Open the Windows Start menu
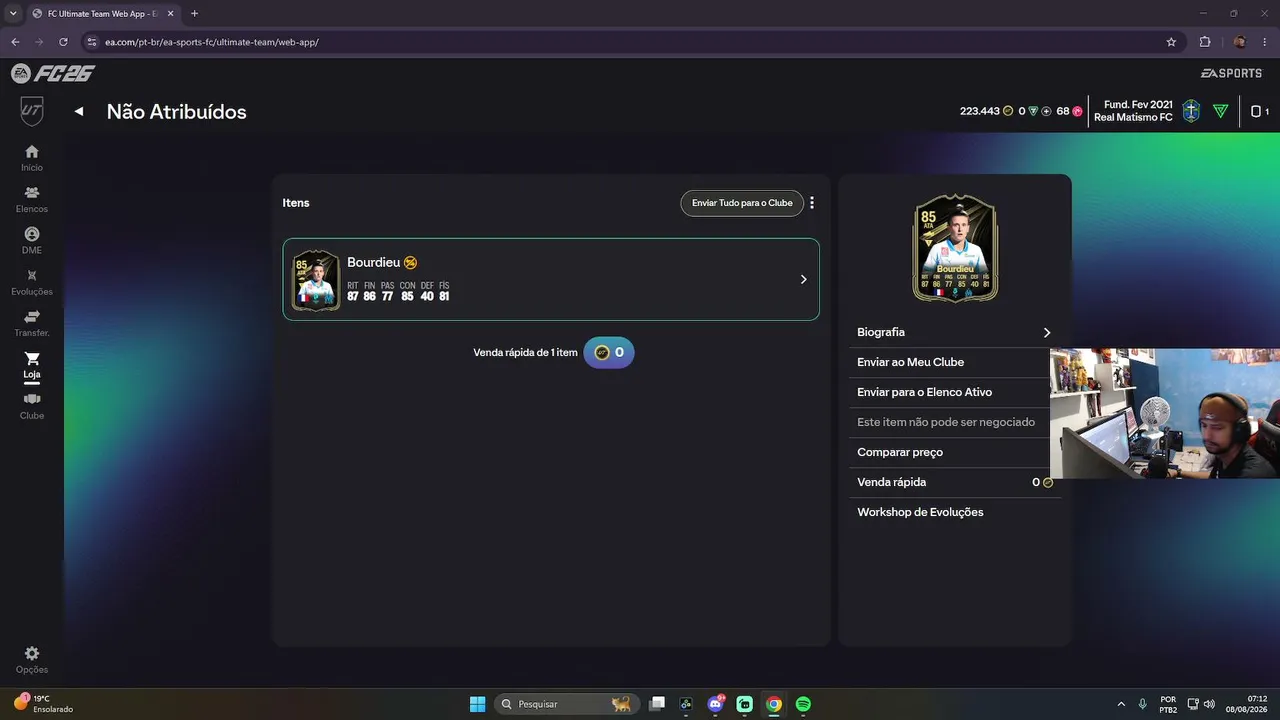This screenshot has width=1280, height=720. (x=478, y=704)
